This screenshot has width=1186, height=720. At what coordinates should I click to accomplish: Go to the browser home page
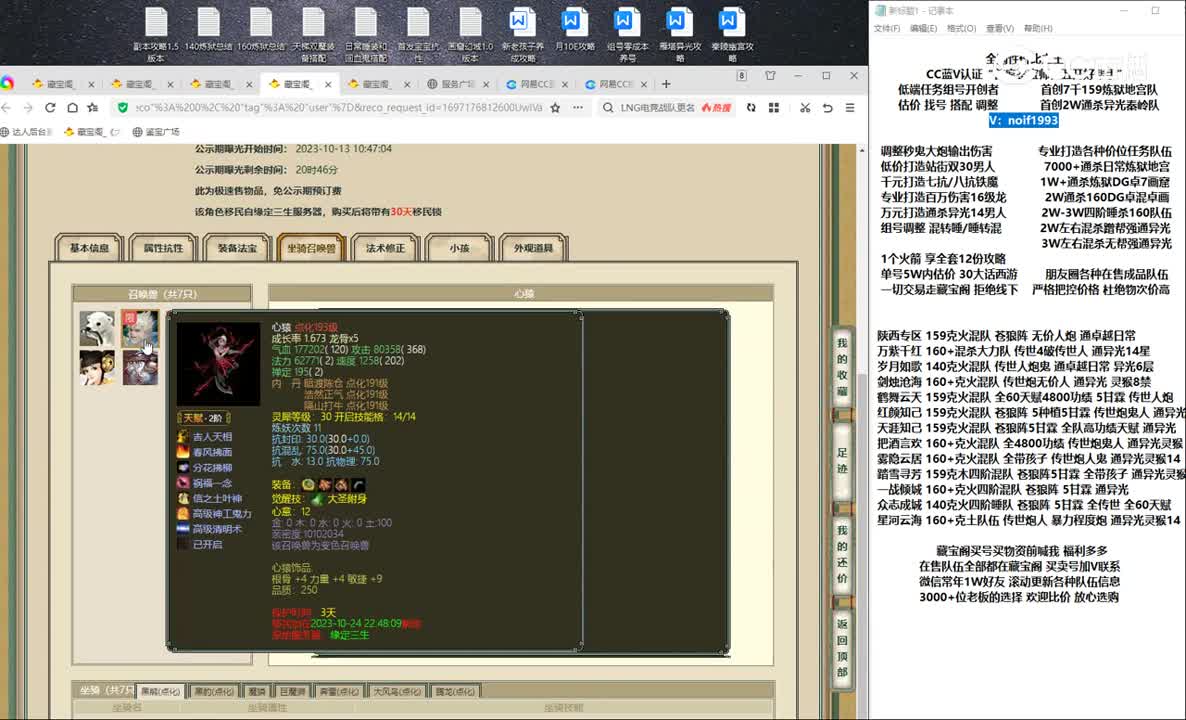tap(72, 107)
